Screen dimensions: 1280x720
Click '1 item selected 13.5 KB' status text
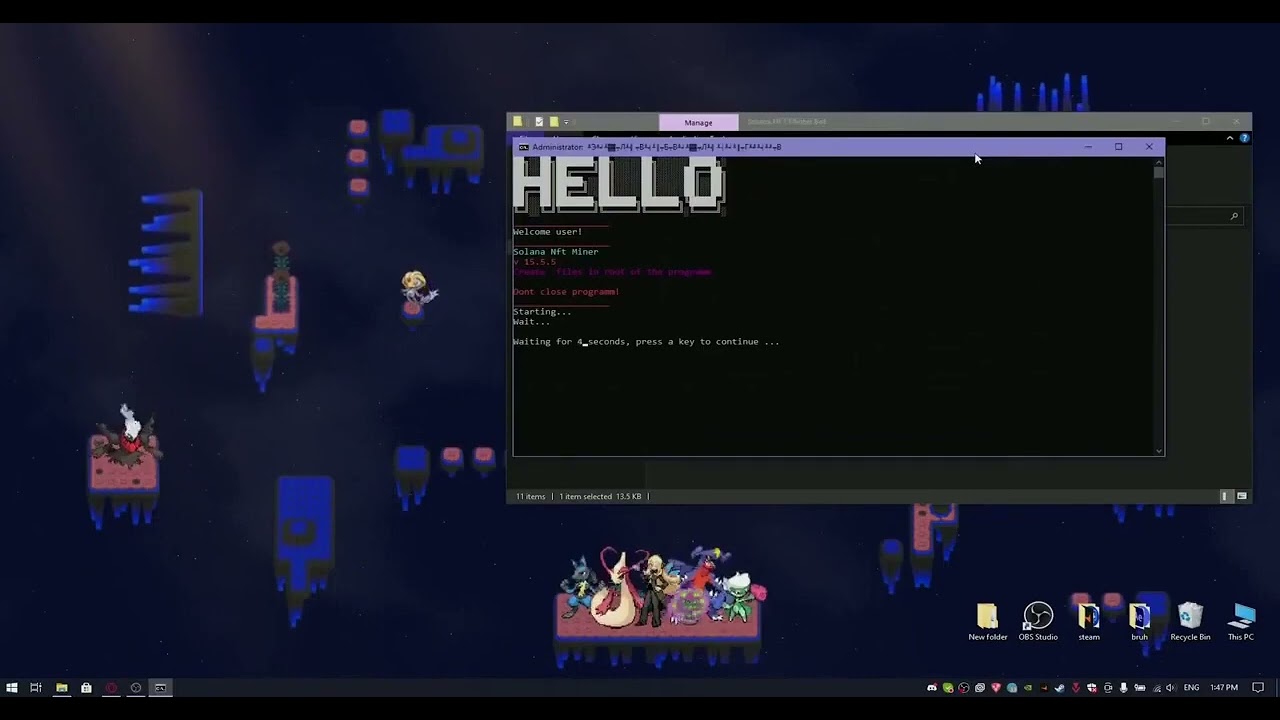[600, 496]
